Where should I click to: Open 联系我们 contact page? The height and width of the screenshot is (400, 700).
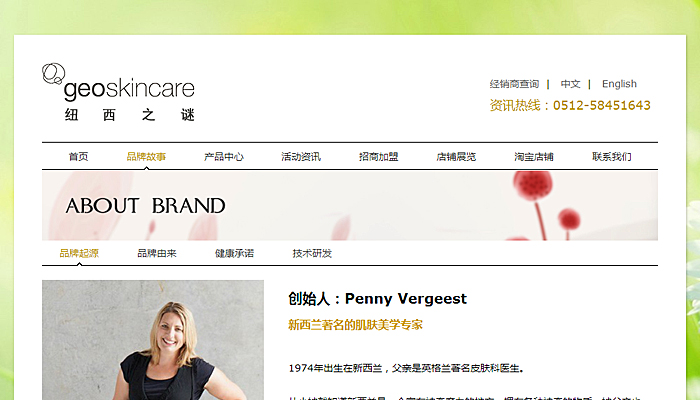coord(612,157)
